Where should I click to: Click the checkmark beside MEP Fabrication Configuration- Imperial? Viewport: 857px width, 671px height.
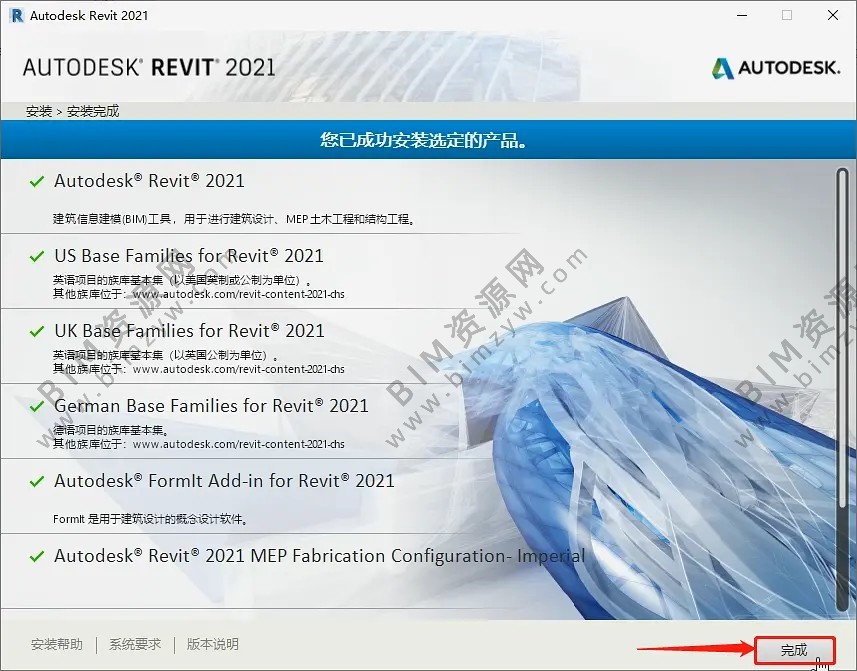(x=37, y=556)
